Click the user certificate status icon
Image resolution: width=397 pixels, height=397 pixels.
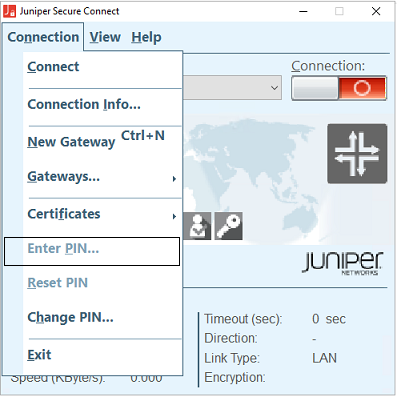pos(197,226)
